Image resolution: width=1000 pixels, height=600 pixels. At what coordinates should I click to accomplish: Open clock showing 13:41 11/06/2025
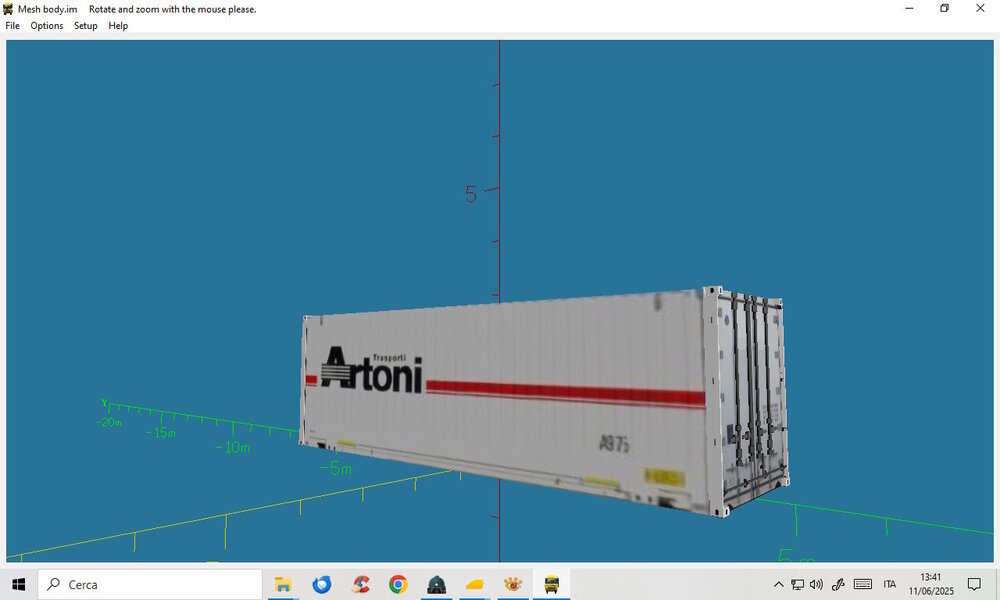931,584
